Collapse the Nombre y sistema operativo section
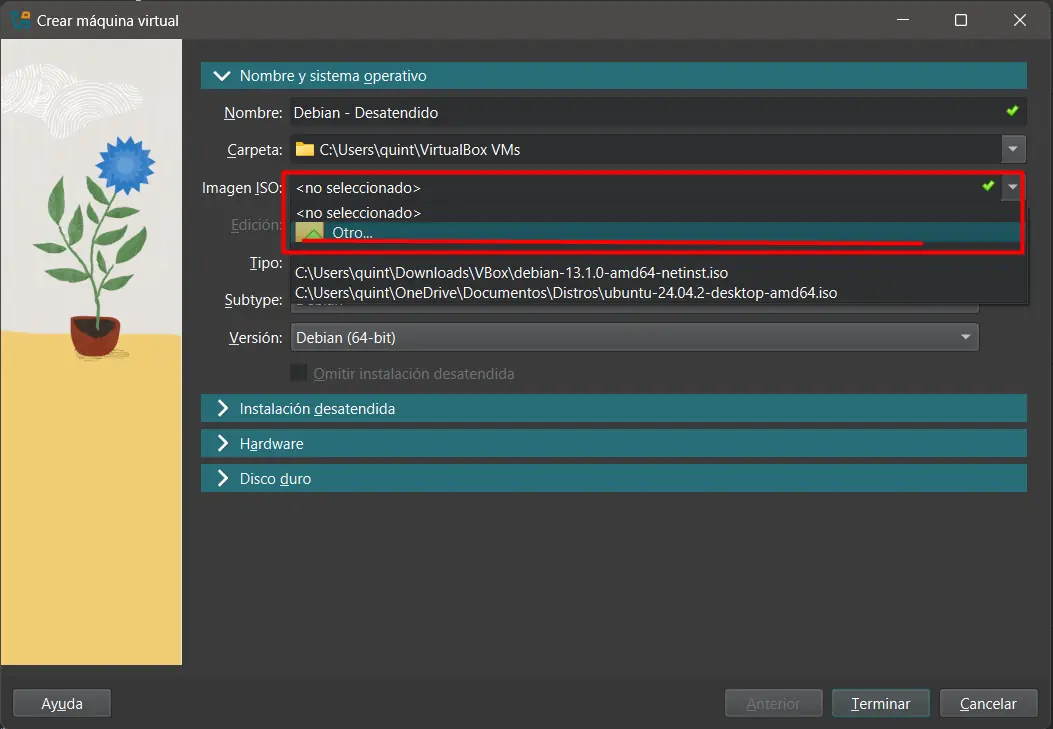Screen dimensions: 1053x729 [x=221, y=76]
